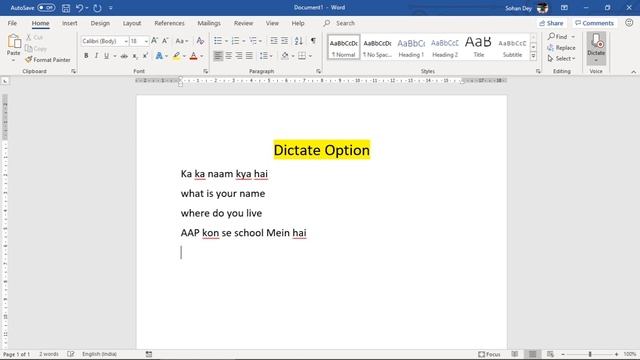Open borders dropdown
The width and height of the screenshot is (640, 360).
pyautogui.click(x=310, y=56)
